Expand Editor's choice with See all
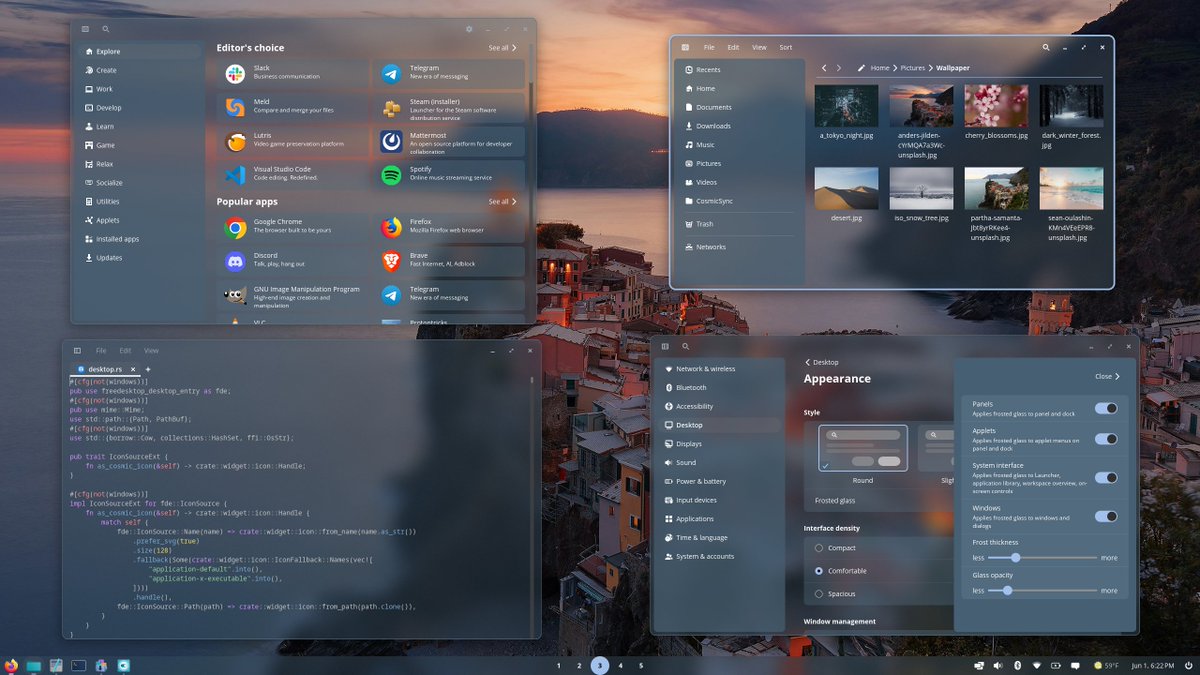 coord(503,48)
